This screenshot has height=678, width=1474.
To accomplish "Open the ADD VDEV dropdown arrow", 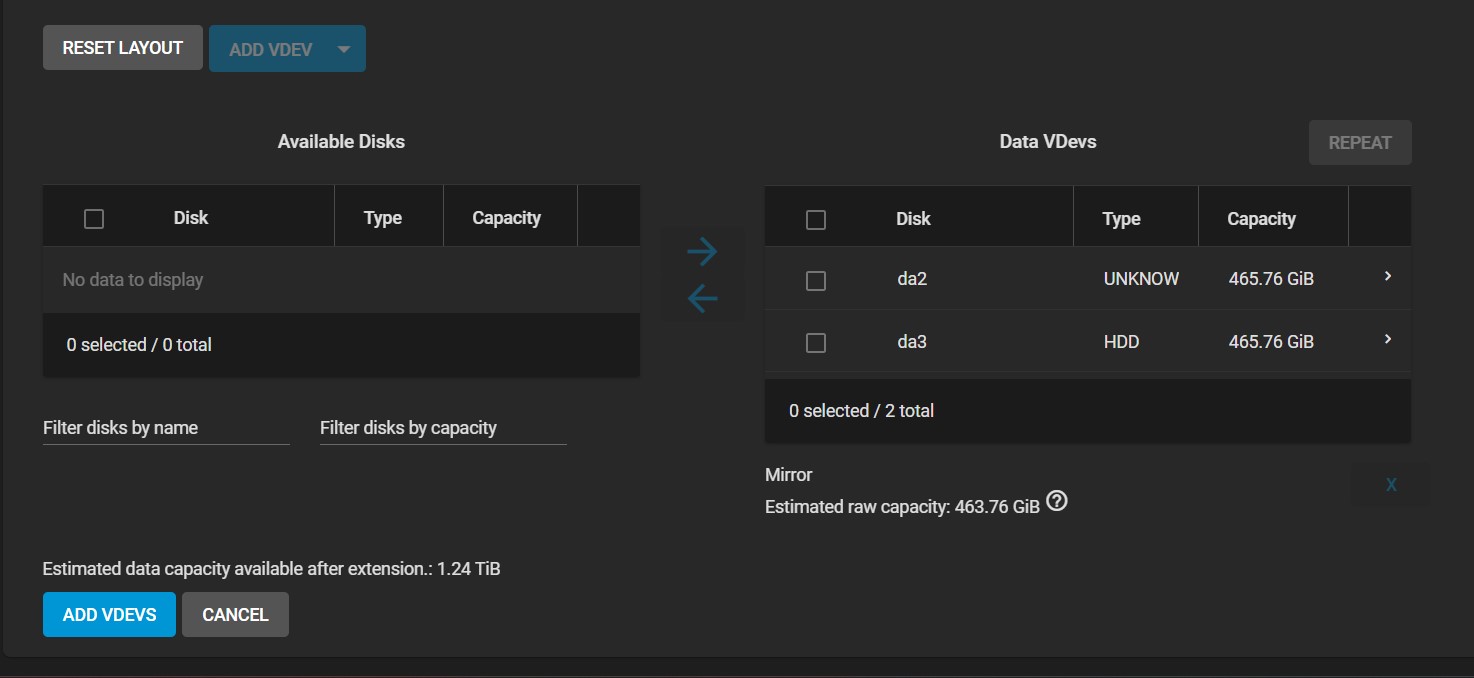I will (344, 49).
